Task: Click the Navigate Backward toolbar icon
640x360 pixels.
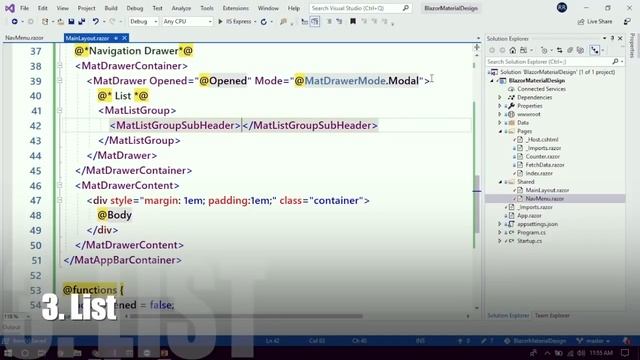Action: point(15,22)
